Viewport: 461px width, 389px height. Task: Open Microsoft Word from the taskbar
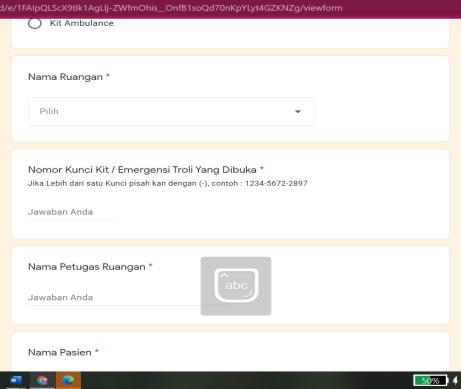(15, 380)
